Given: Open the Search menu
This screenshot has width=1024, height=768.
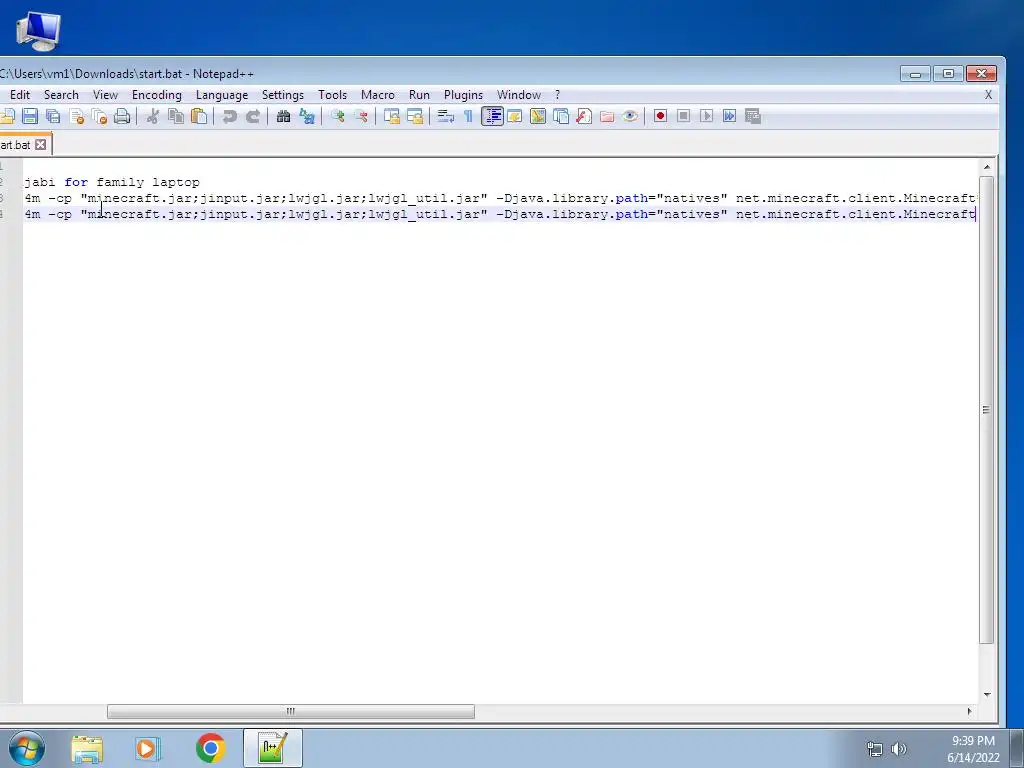Looking at the screenshot, I should [x=61, y=95].
